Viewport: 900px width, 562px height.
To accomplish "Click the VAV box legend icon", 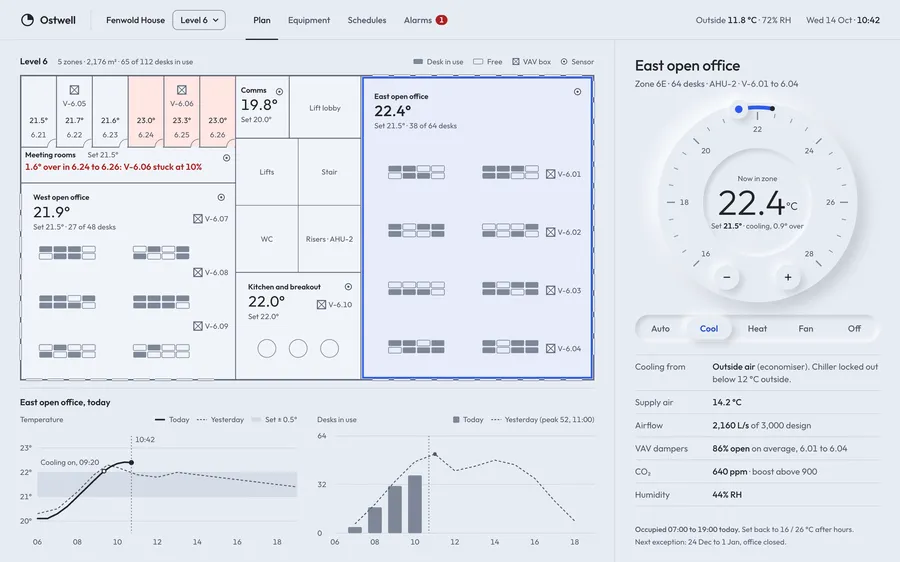I will pos(515,61).
